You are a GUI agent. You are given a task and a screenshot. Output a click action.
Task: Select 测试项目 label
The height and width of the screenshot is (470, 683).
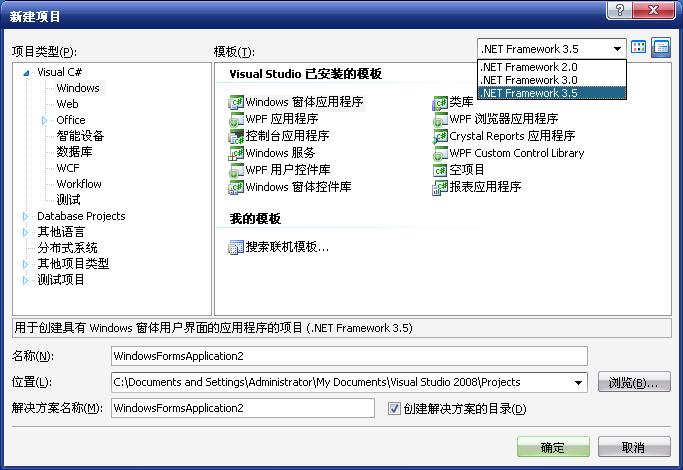click(x=61, y=280)
